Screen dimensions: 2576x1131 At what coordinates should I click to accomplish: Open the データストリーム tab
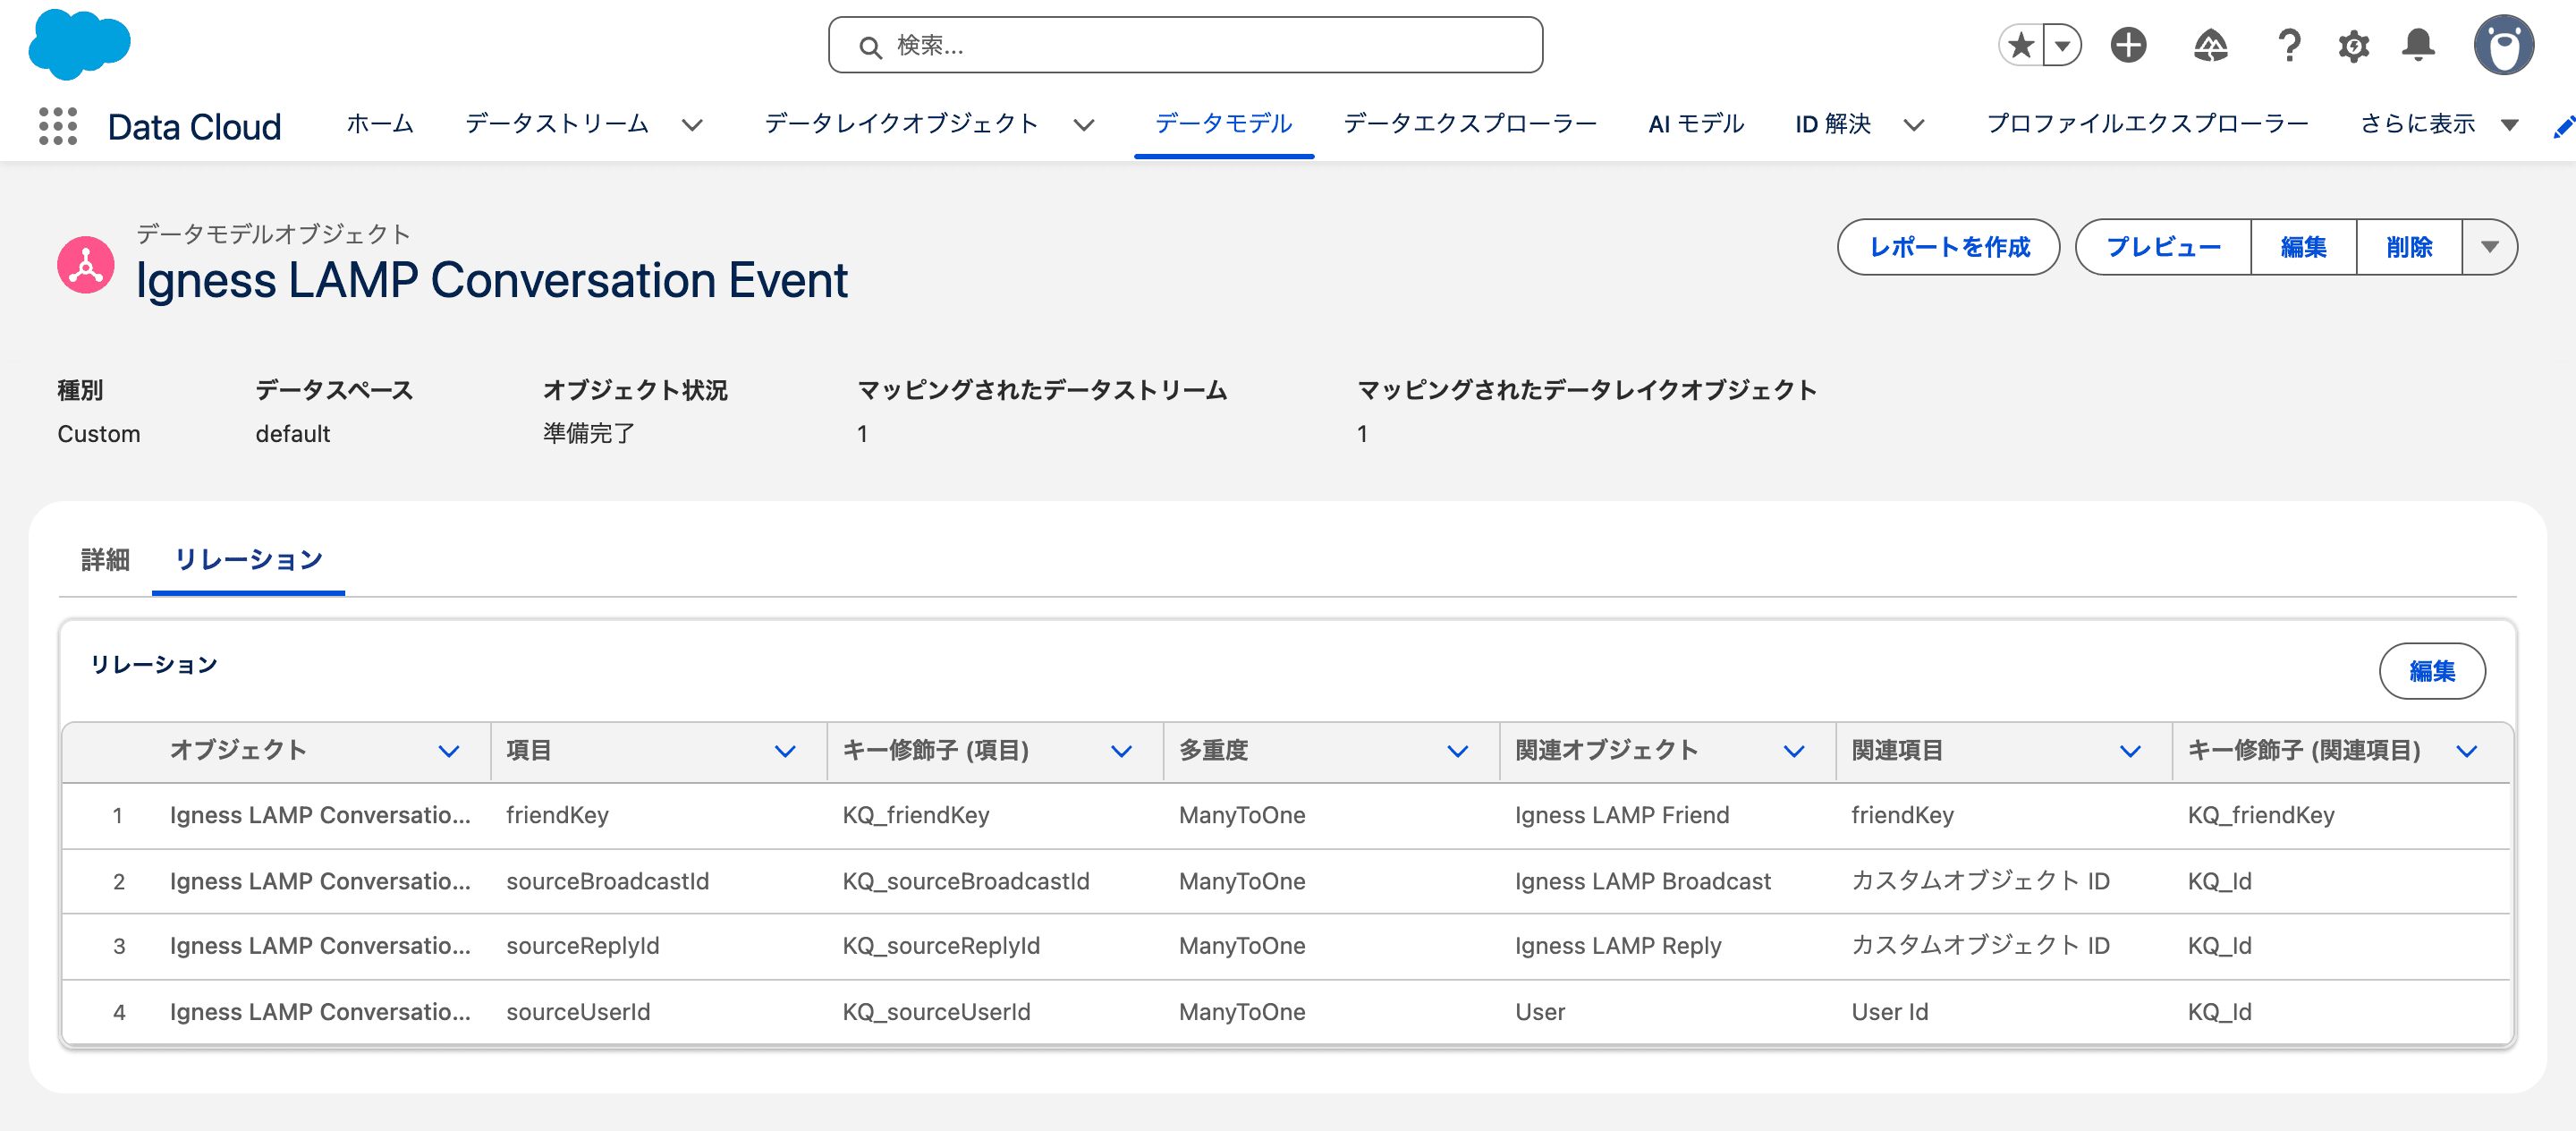[557, 124]
